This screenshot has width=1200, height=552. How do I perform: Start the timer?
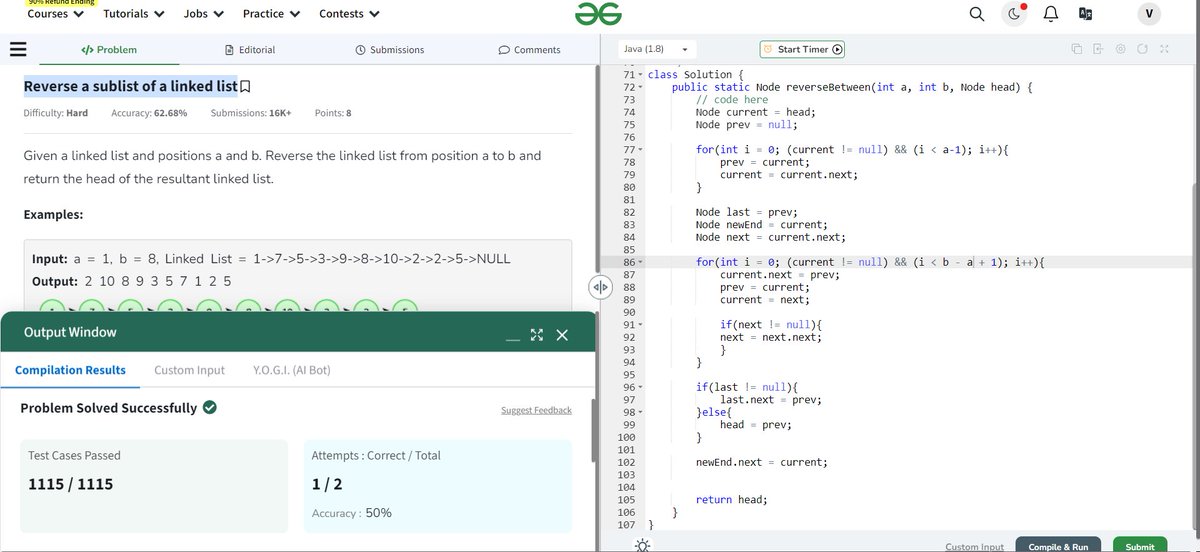coord(802,49)
